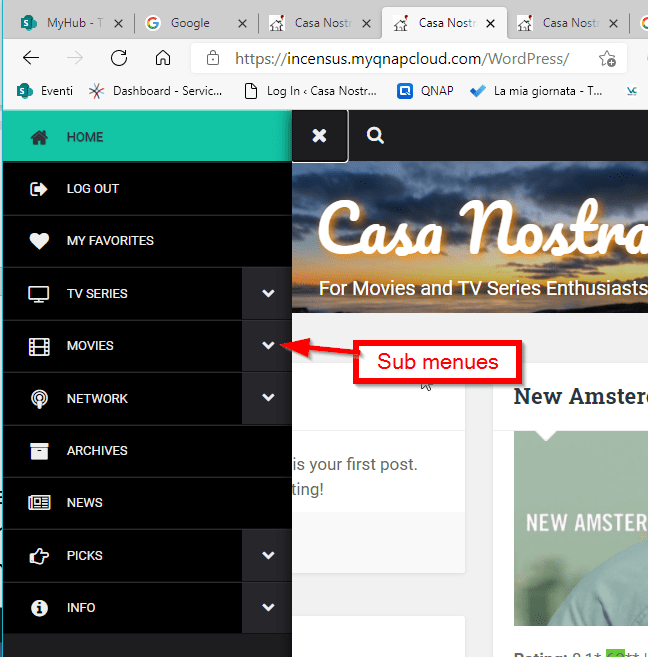
Task: Open La mia giornata bookmark
Action: coord(536,91)
